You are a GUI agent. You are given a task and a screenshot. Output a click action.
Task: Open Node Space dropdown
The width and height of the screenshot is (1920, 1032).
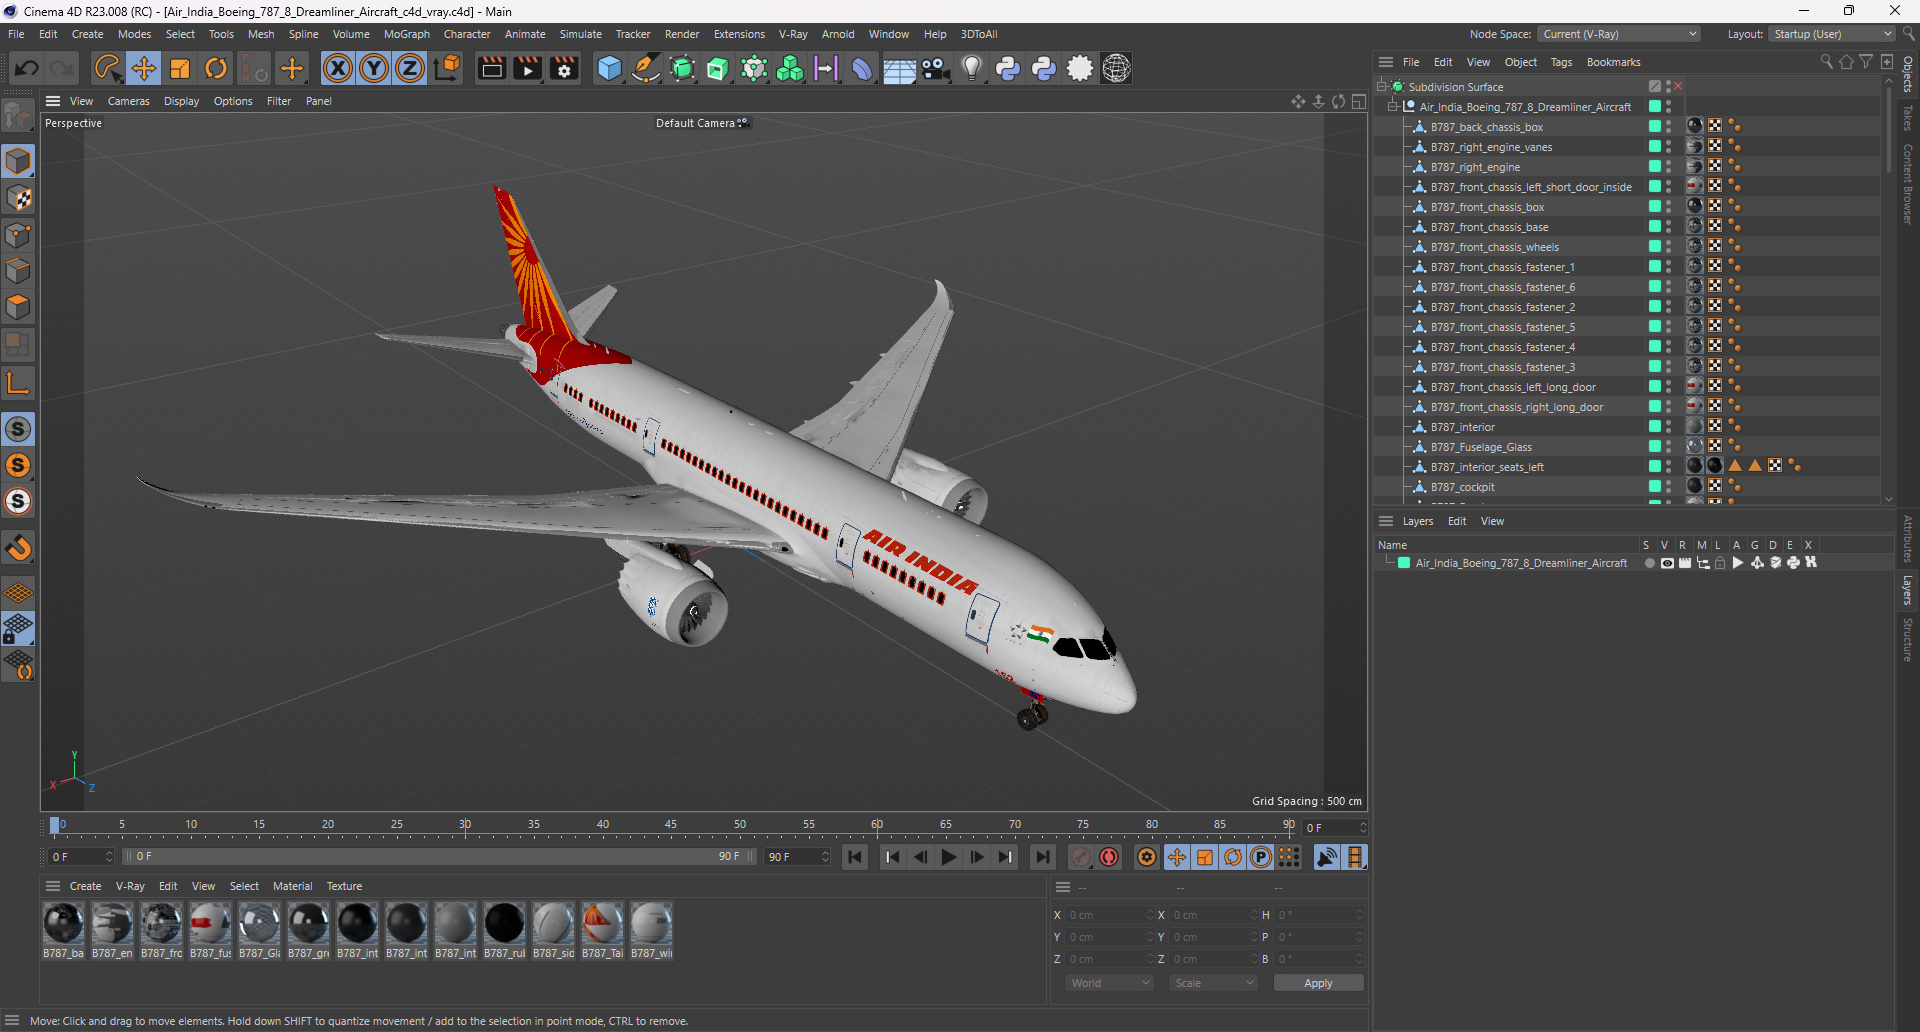(x=1619, y=34)
